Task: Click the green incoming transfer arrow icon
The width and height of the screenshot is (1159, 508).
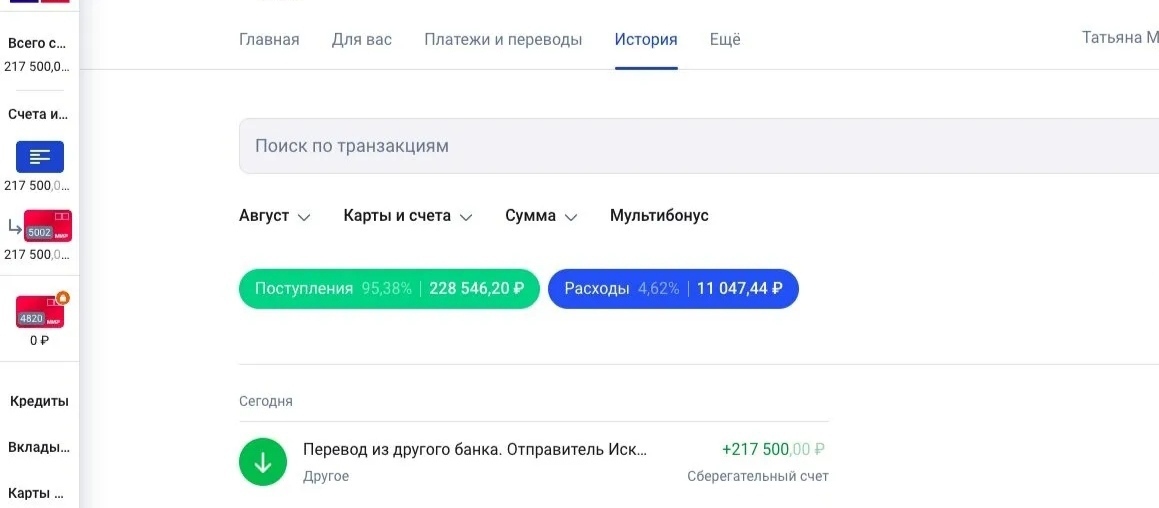Action: [x=263, y=462]
